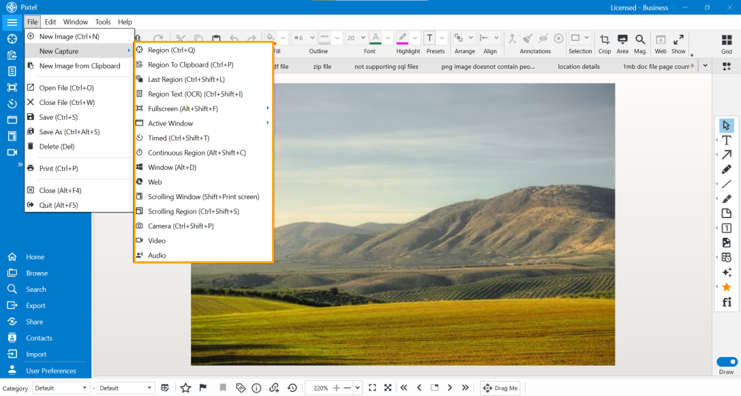Screen dimensions: 741x396
Task: Select the Pencil drawing tool
Action: click(726, 169)
